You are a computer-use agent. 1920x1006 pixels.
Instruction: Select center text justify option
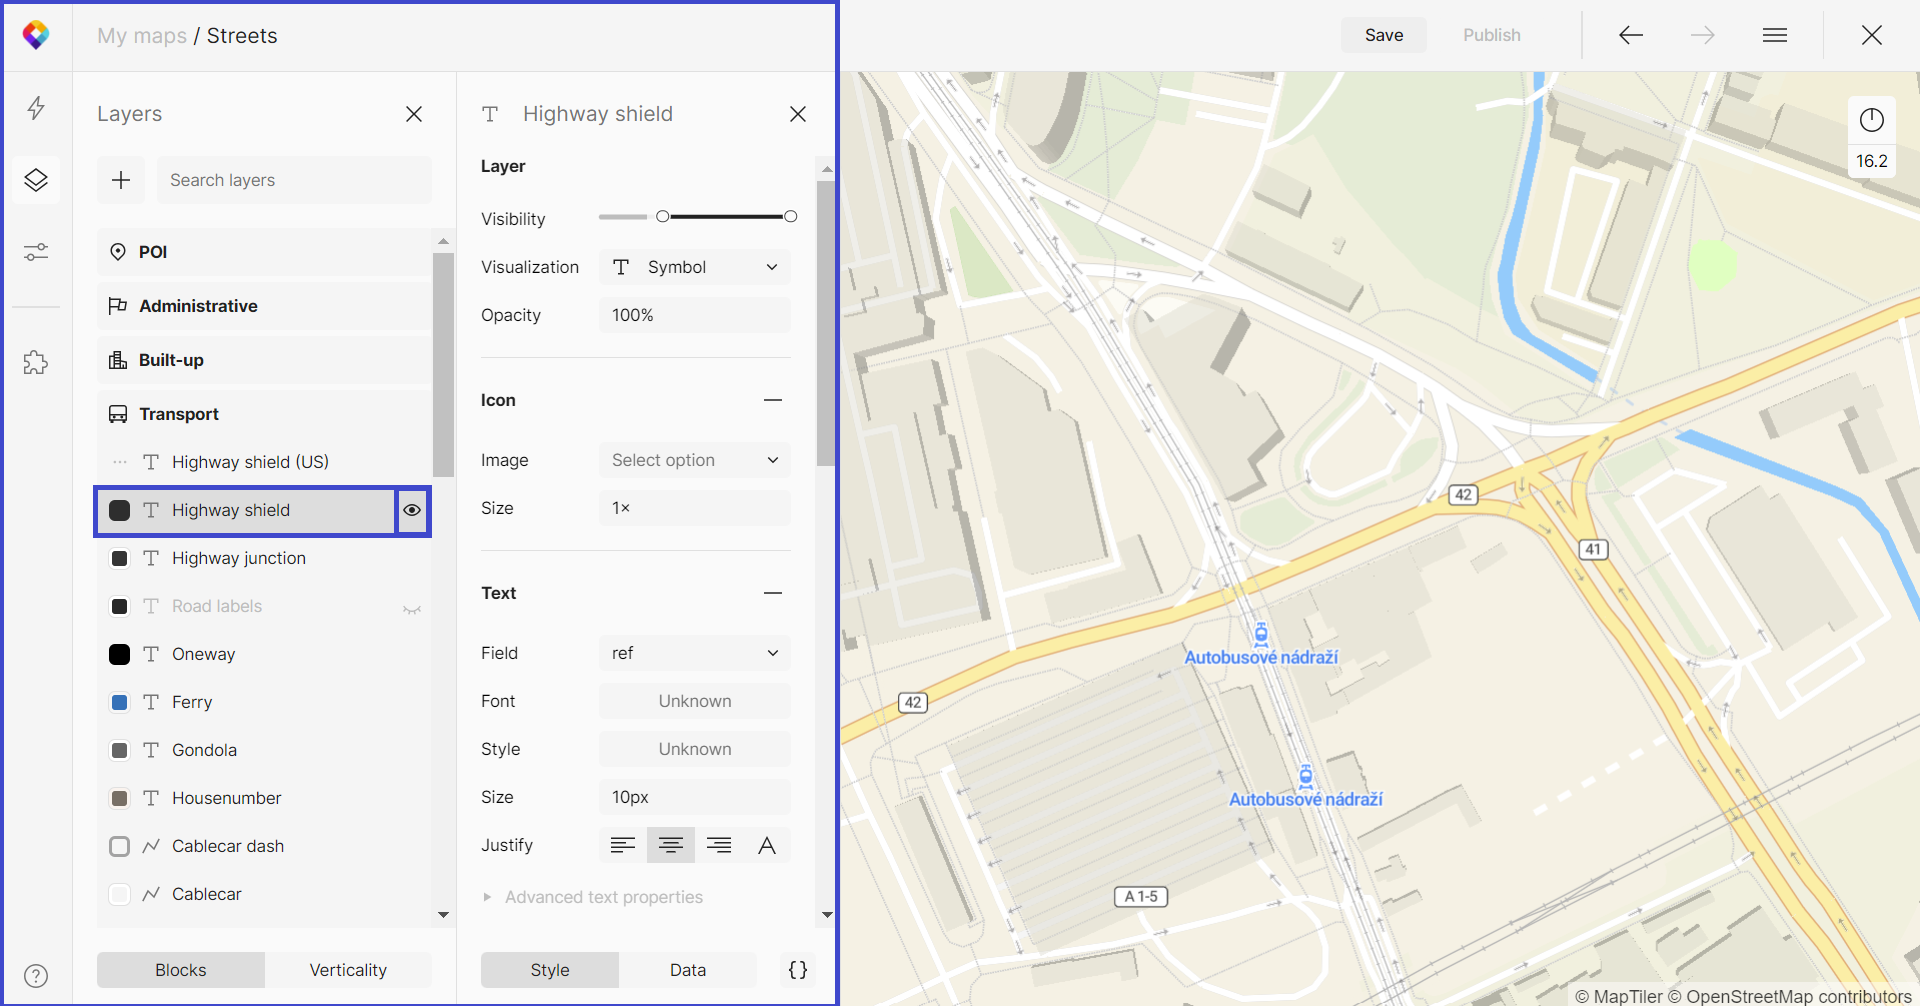pyautogui.click(x=671, y=846)
